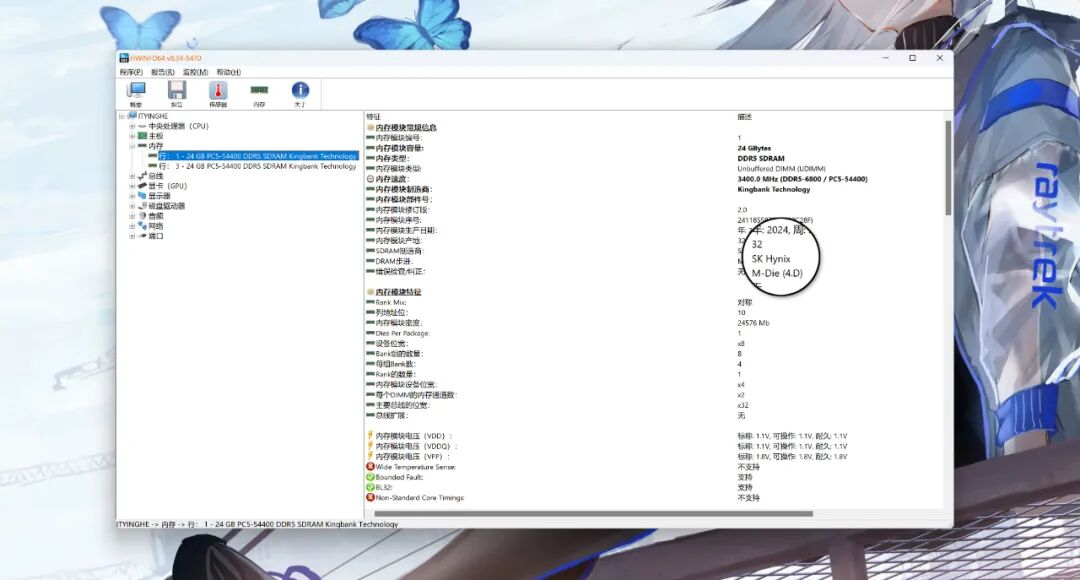The image size is (1080, 580).
Task: Expand the 端口 tree node
Action: pyautogui.click(x=132, y=236)
